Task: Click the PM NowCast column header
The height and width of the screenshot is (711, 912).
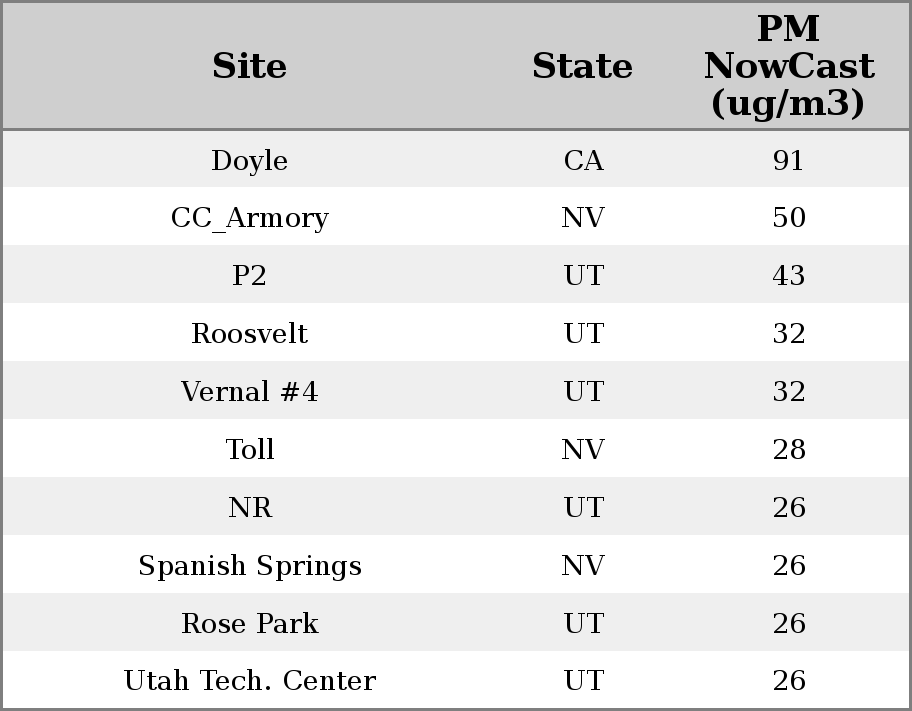Action: (x=788, y=66)
